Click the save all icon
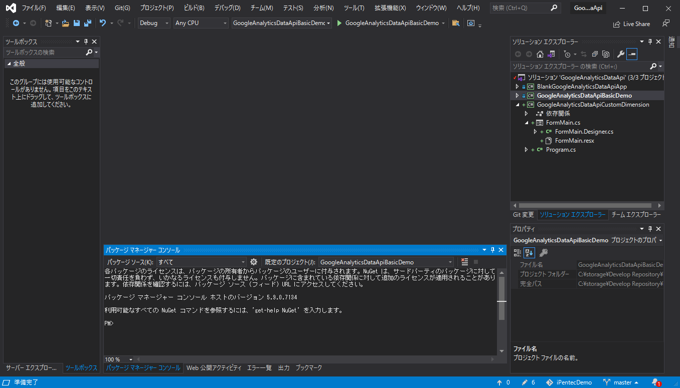This screenshot has width=680, height=388. (88, 23)
